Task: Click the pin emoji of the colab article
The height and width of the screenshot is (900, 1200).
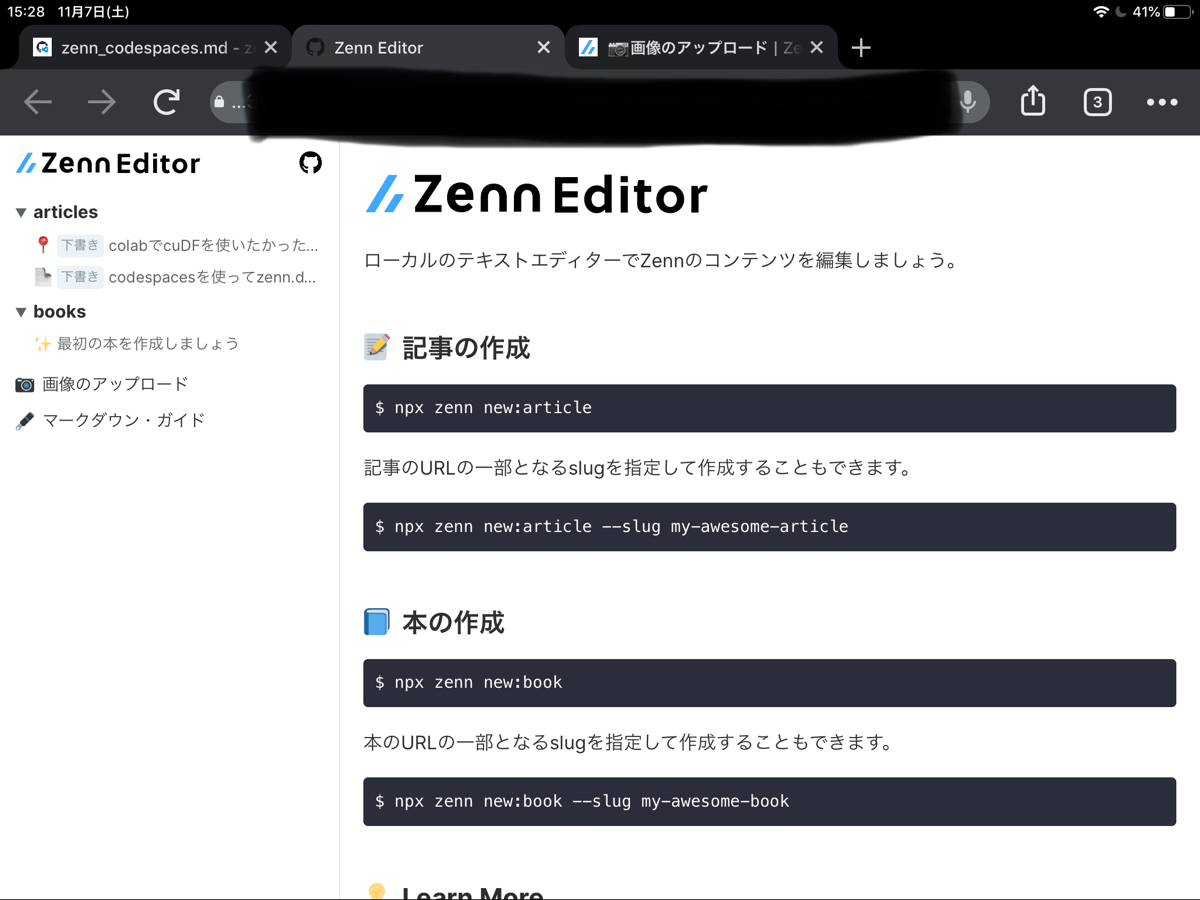Action: tap(43, 245)
